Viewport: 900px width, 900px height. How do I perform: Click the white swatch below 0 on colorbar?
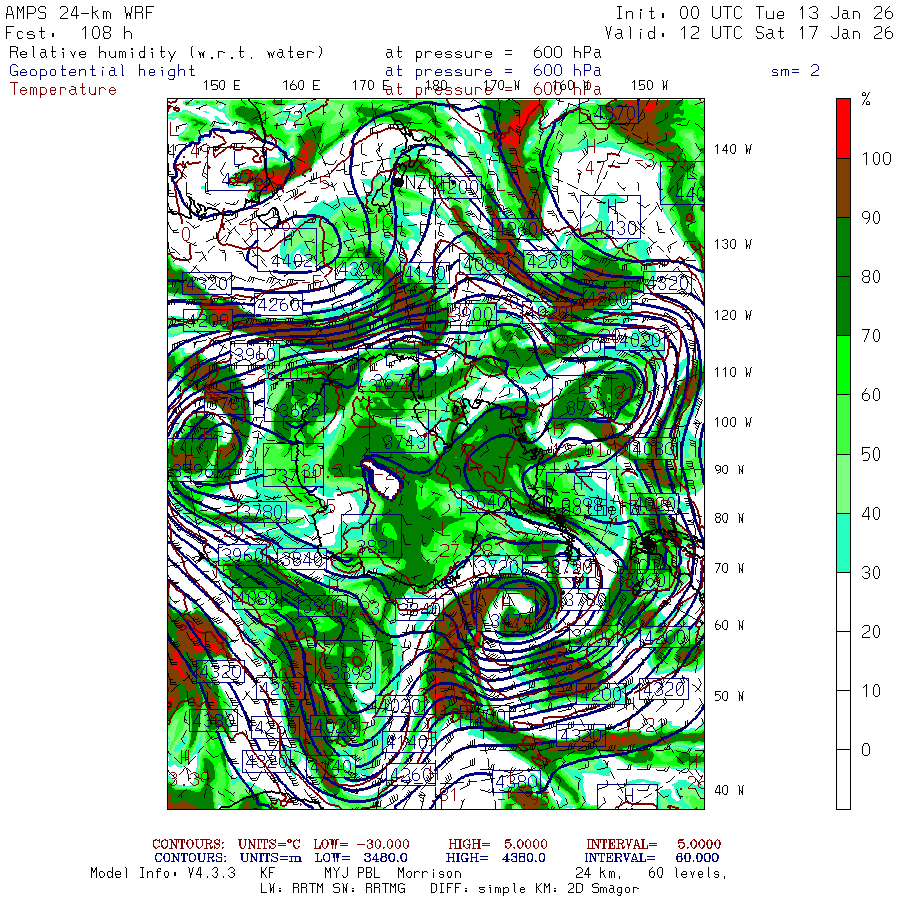[x=843, y=779]
